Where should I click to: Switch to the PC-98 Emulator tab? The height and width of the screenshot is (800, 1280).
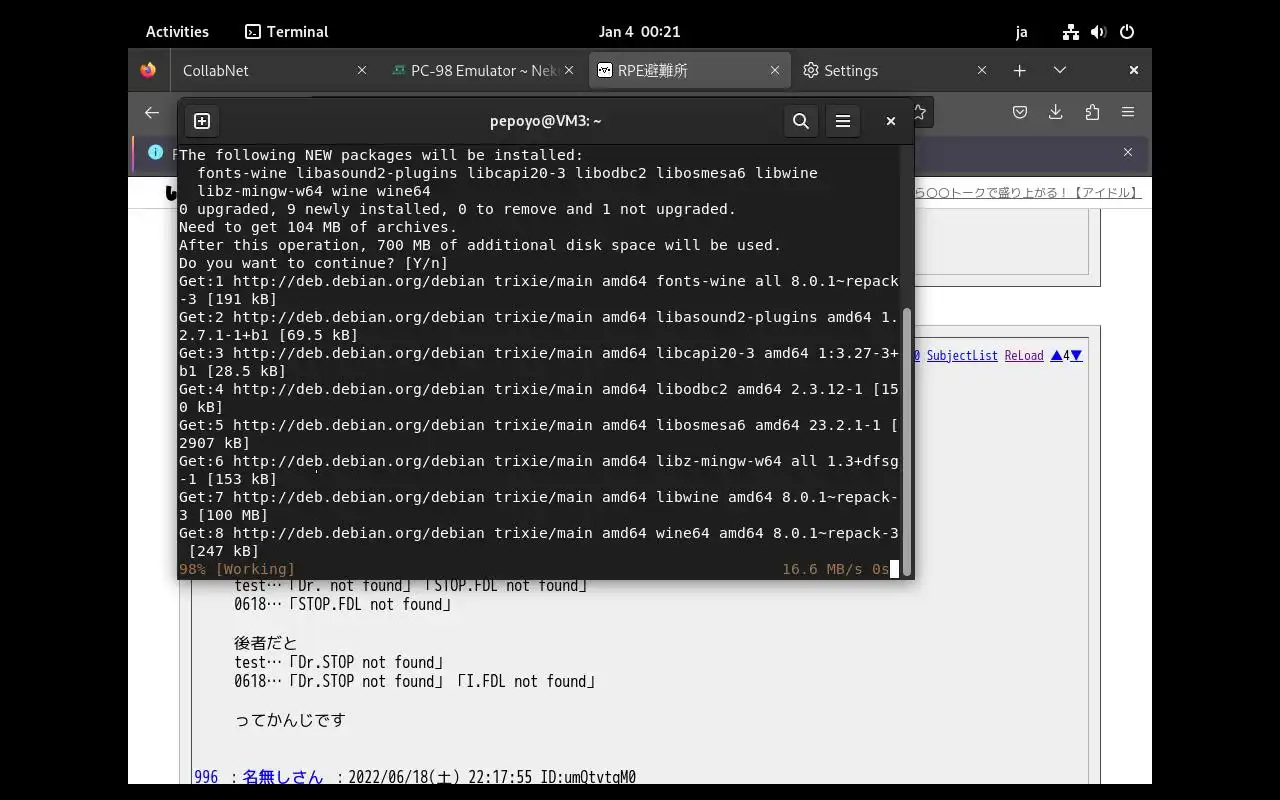484,71
